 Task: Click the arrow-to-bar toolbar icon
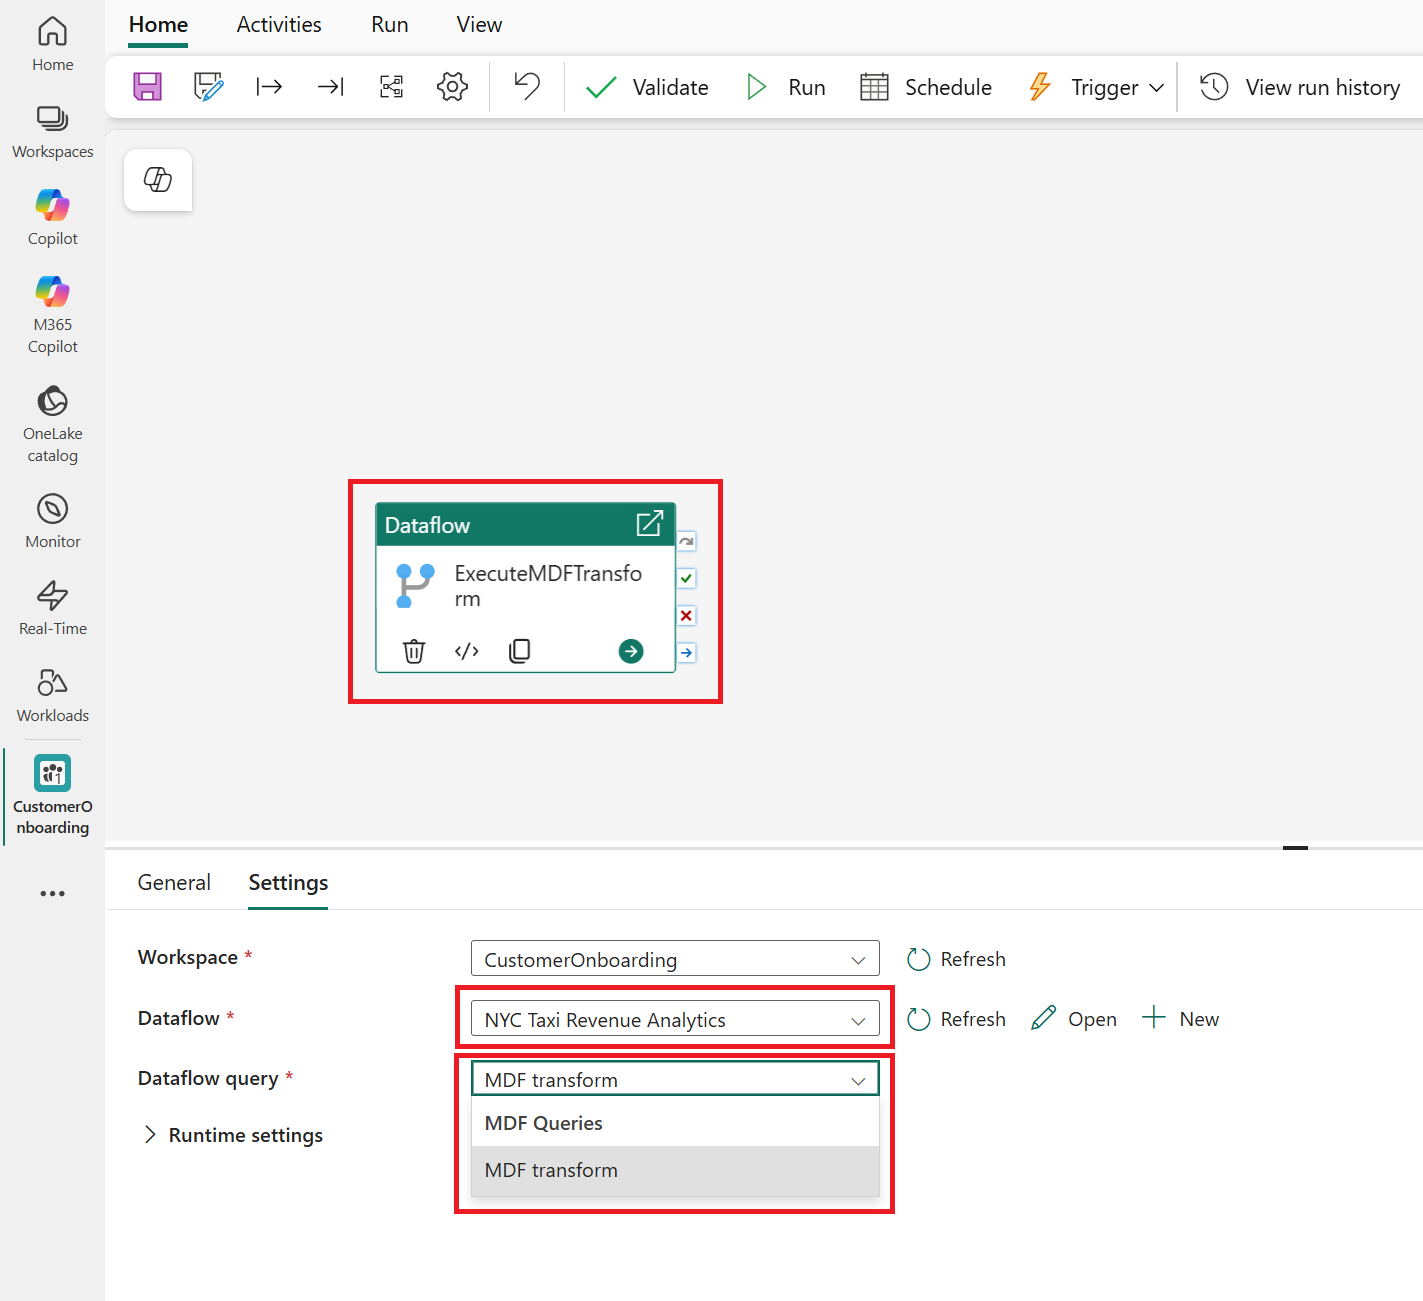[x=330, y=87]
